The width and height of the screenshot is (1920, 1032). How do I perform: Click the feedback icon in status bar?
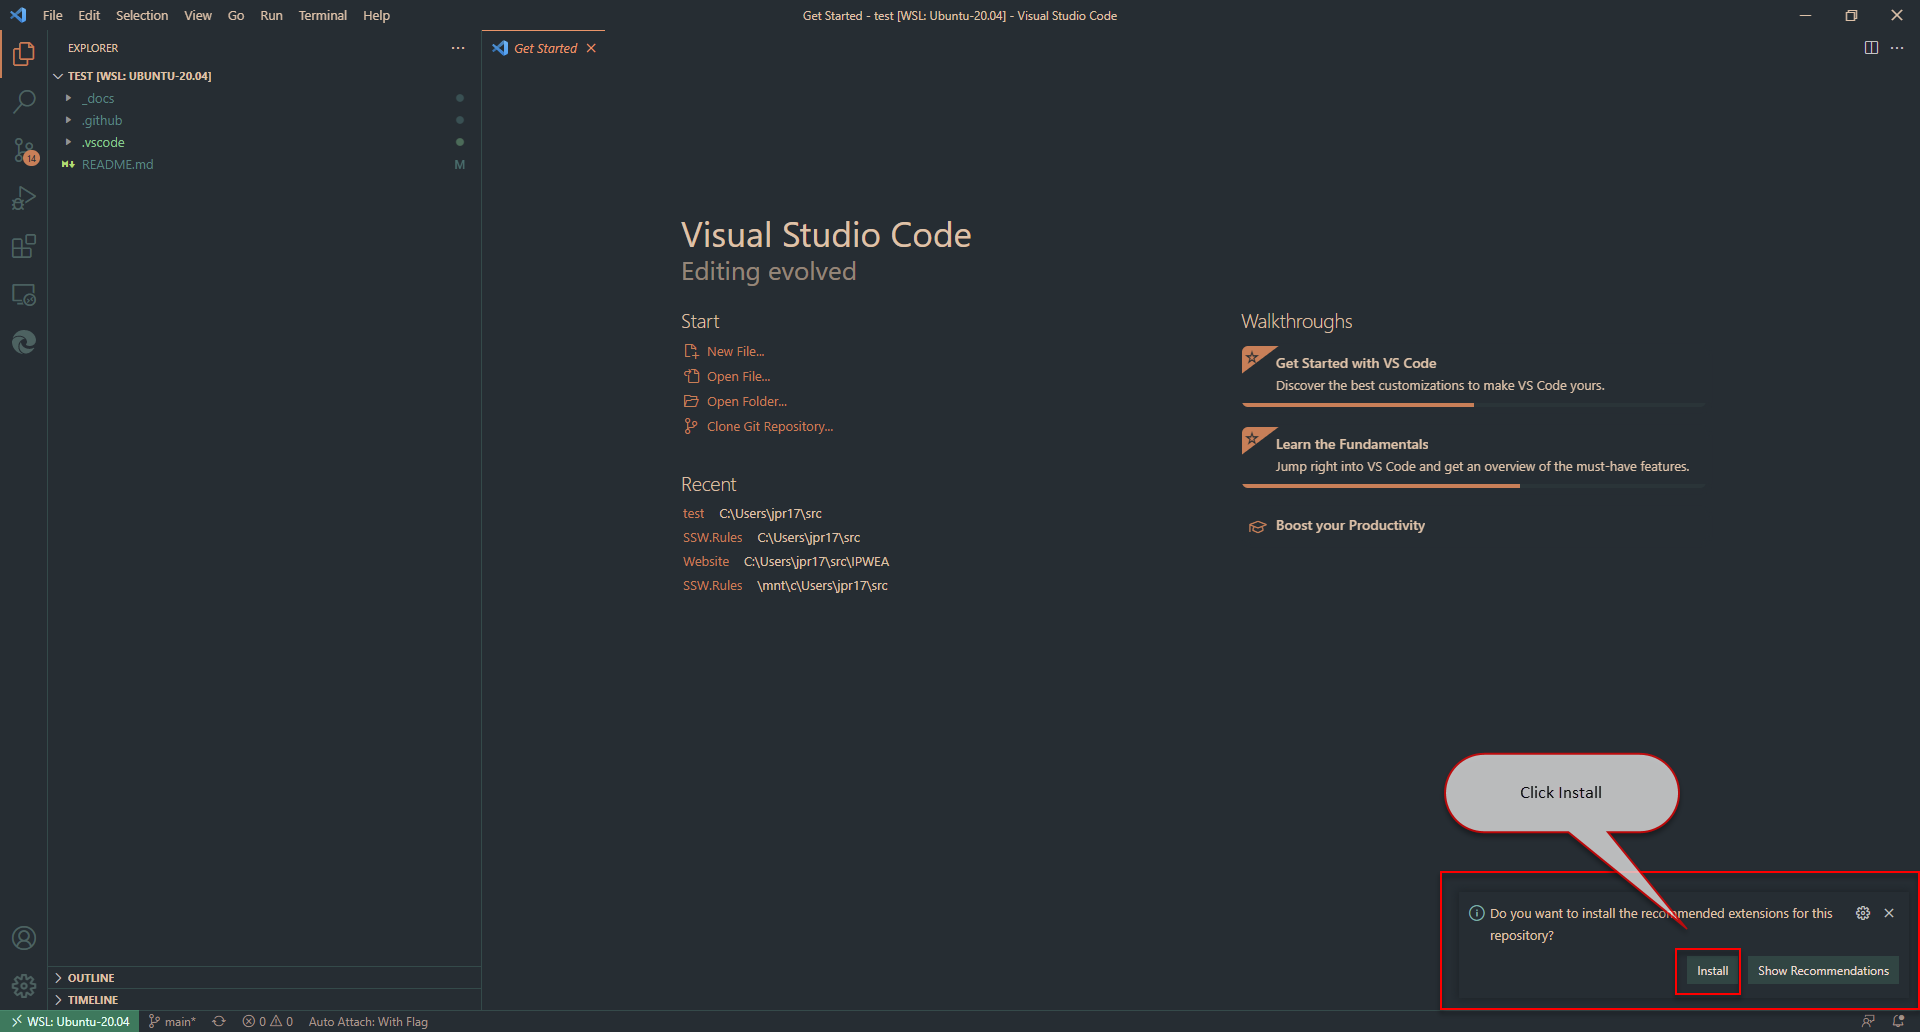[x=1868, y=1021]
